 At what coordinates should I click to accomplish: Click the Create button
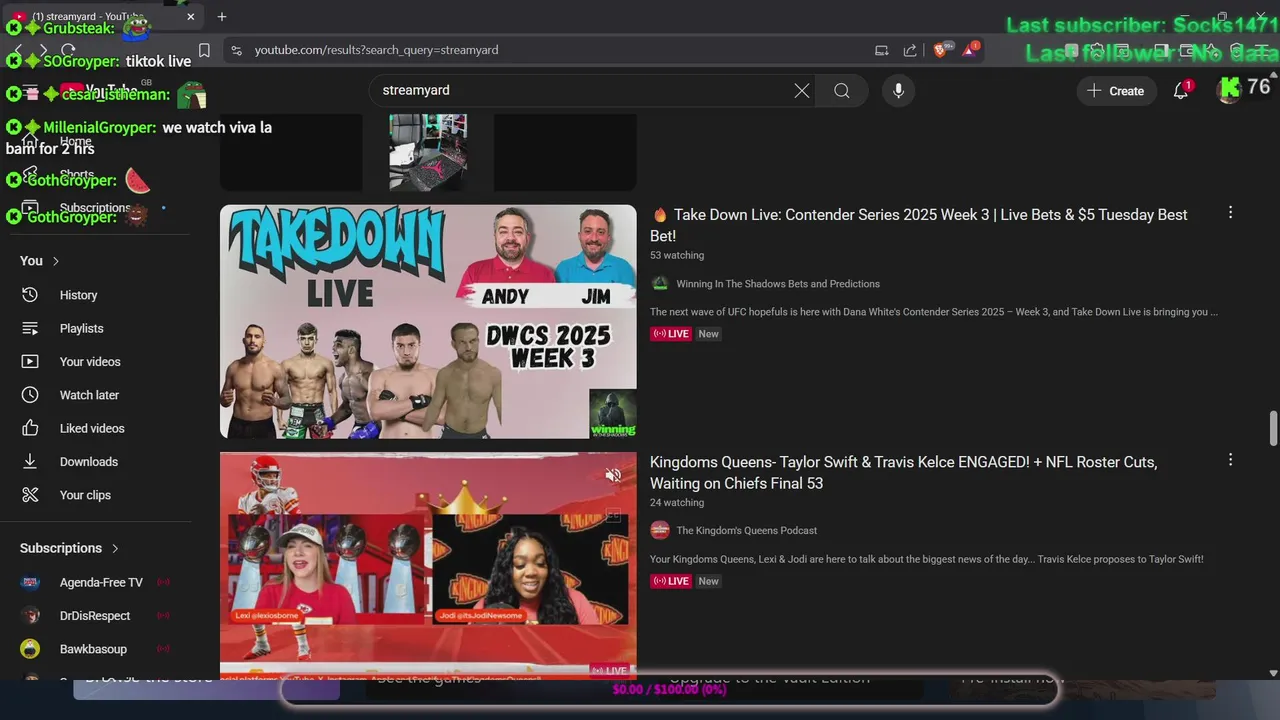tap(1116, 91)
